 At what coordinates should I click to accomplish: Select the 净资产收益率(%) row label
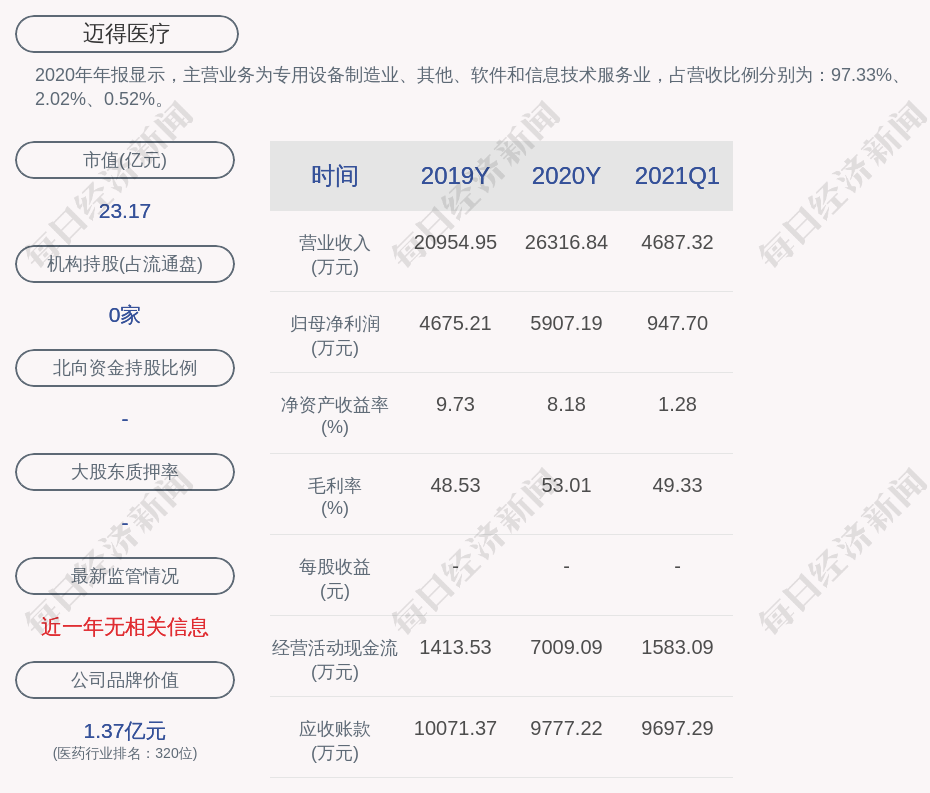pyautogui.click(x=334, y=416)
